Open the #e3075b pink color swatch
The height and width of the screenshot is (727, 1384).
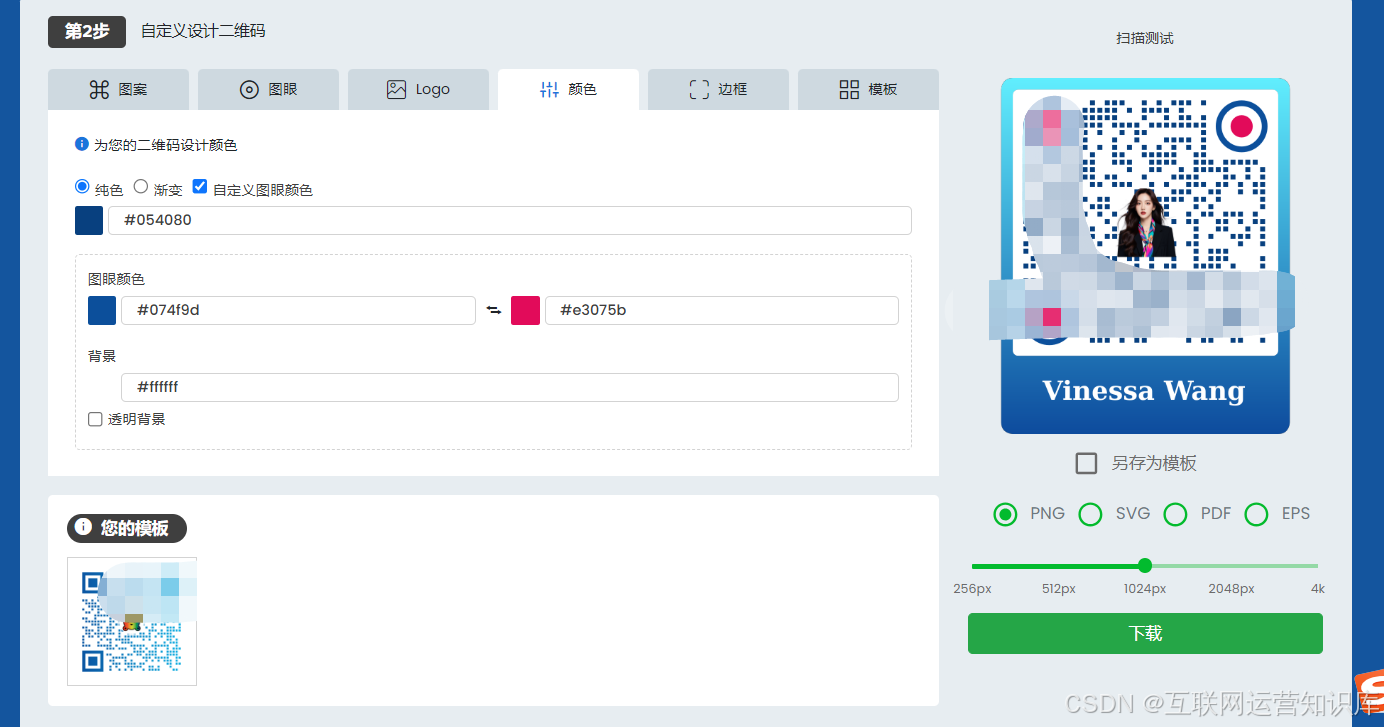click(526, 310)
